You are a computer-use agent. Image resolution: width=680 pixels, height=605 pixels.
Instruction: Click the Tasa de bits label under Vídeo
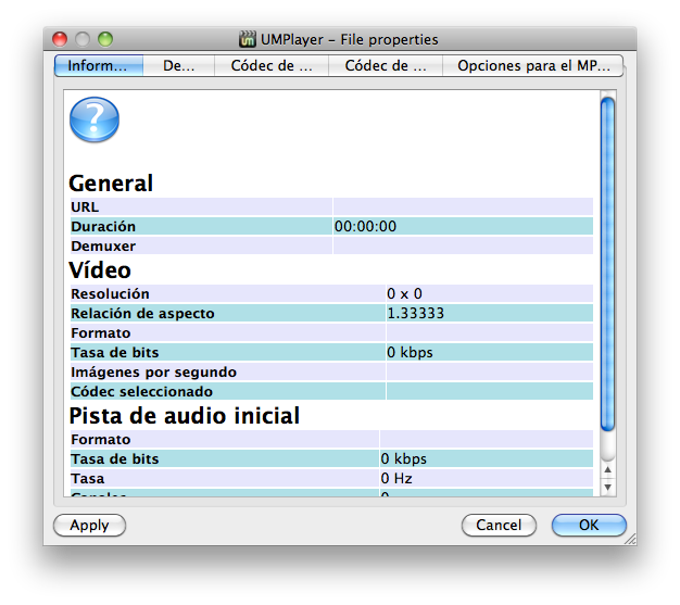click(115, 352)
